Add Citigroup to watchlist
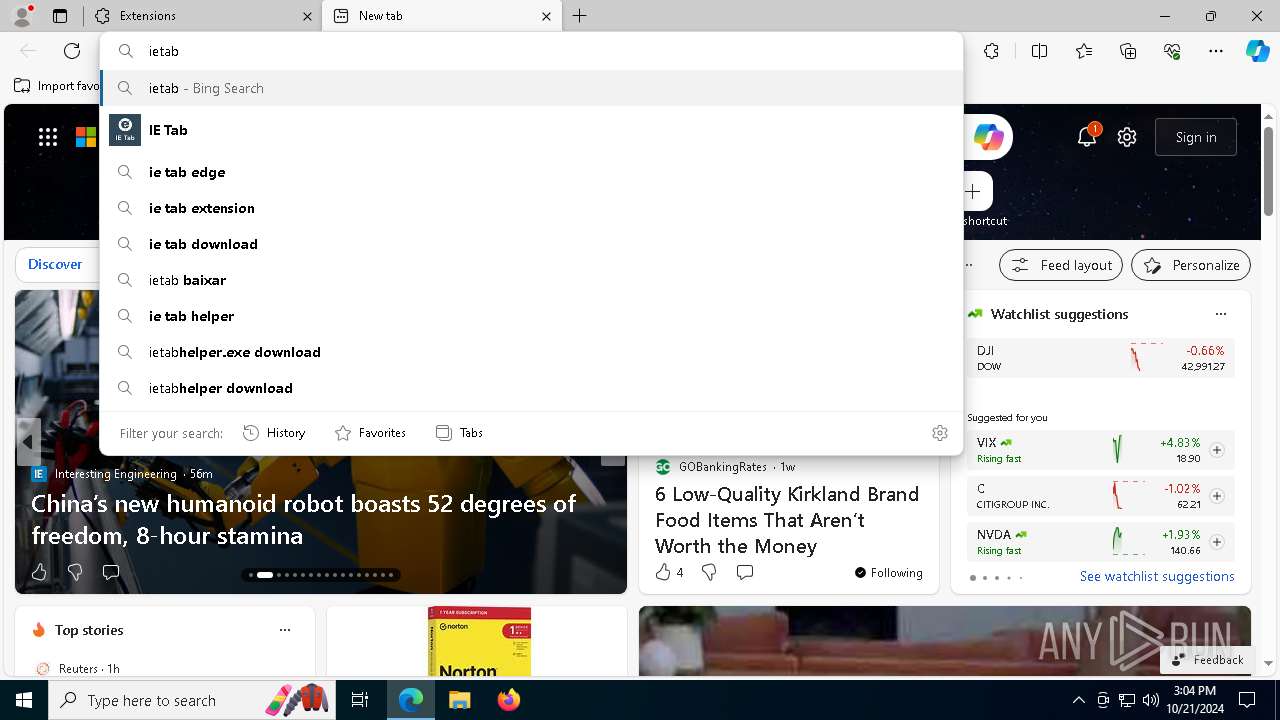1280x720 pixels. click(1216, 496)
